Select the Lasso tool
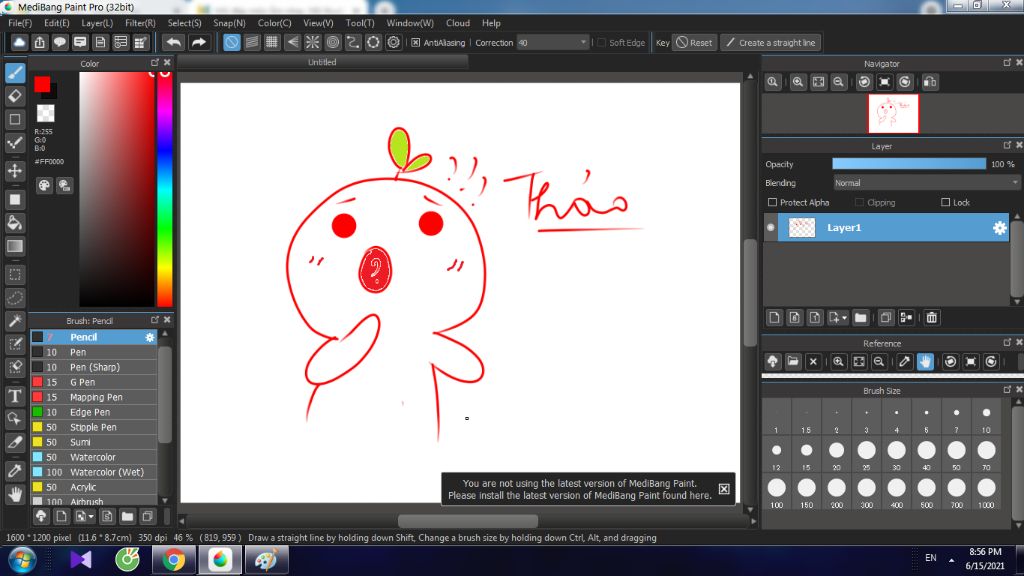Image resolution: width=1024 pixels, height=576 pixels. tap(15, 298)
